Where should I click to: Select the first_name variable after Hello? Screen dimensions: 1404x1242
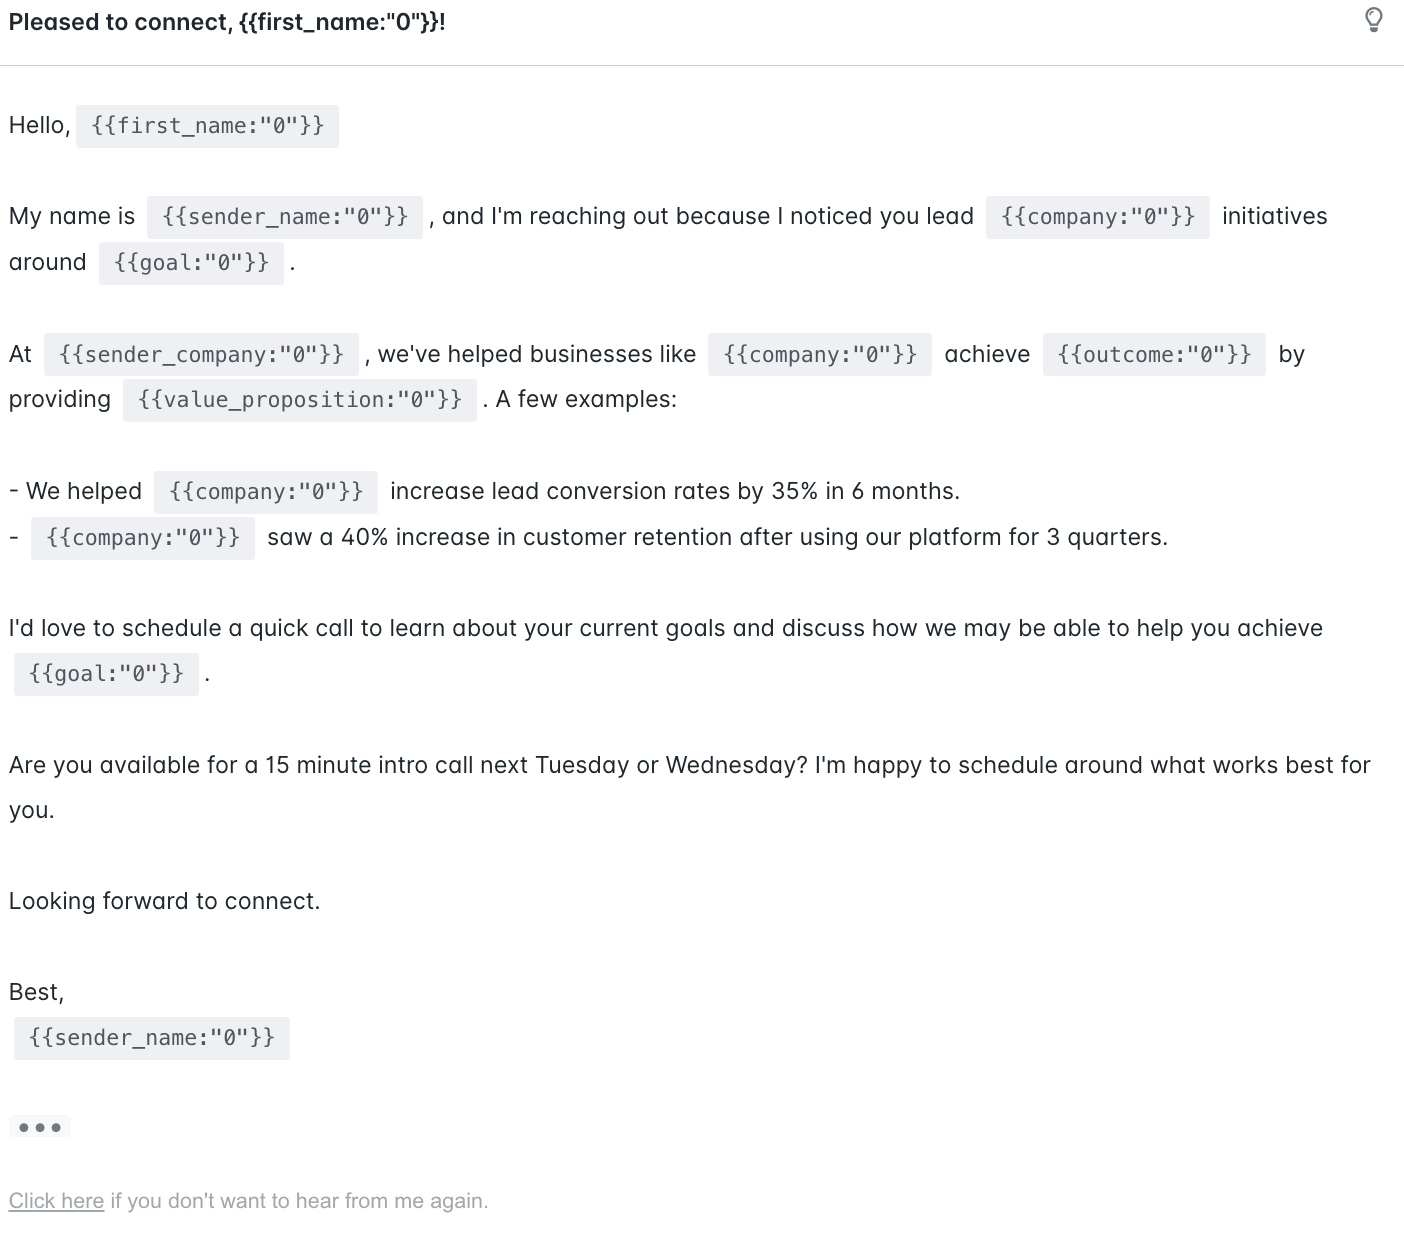point(207,126)
